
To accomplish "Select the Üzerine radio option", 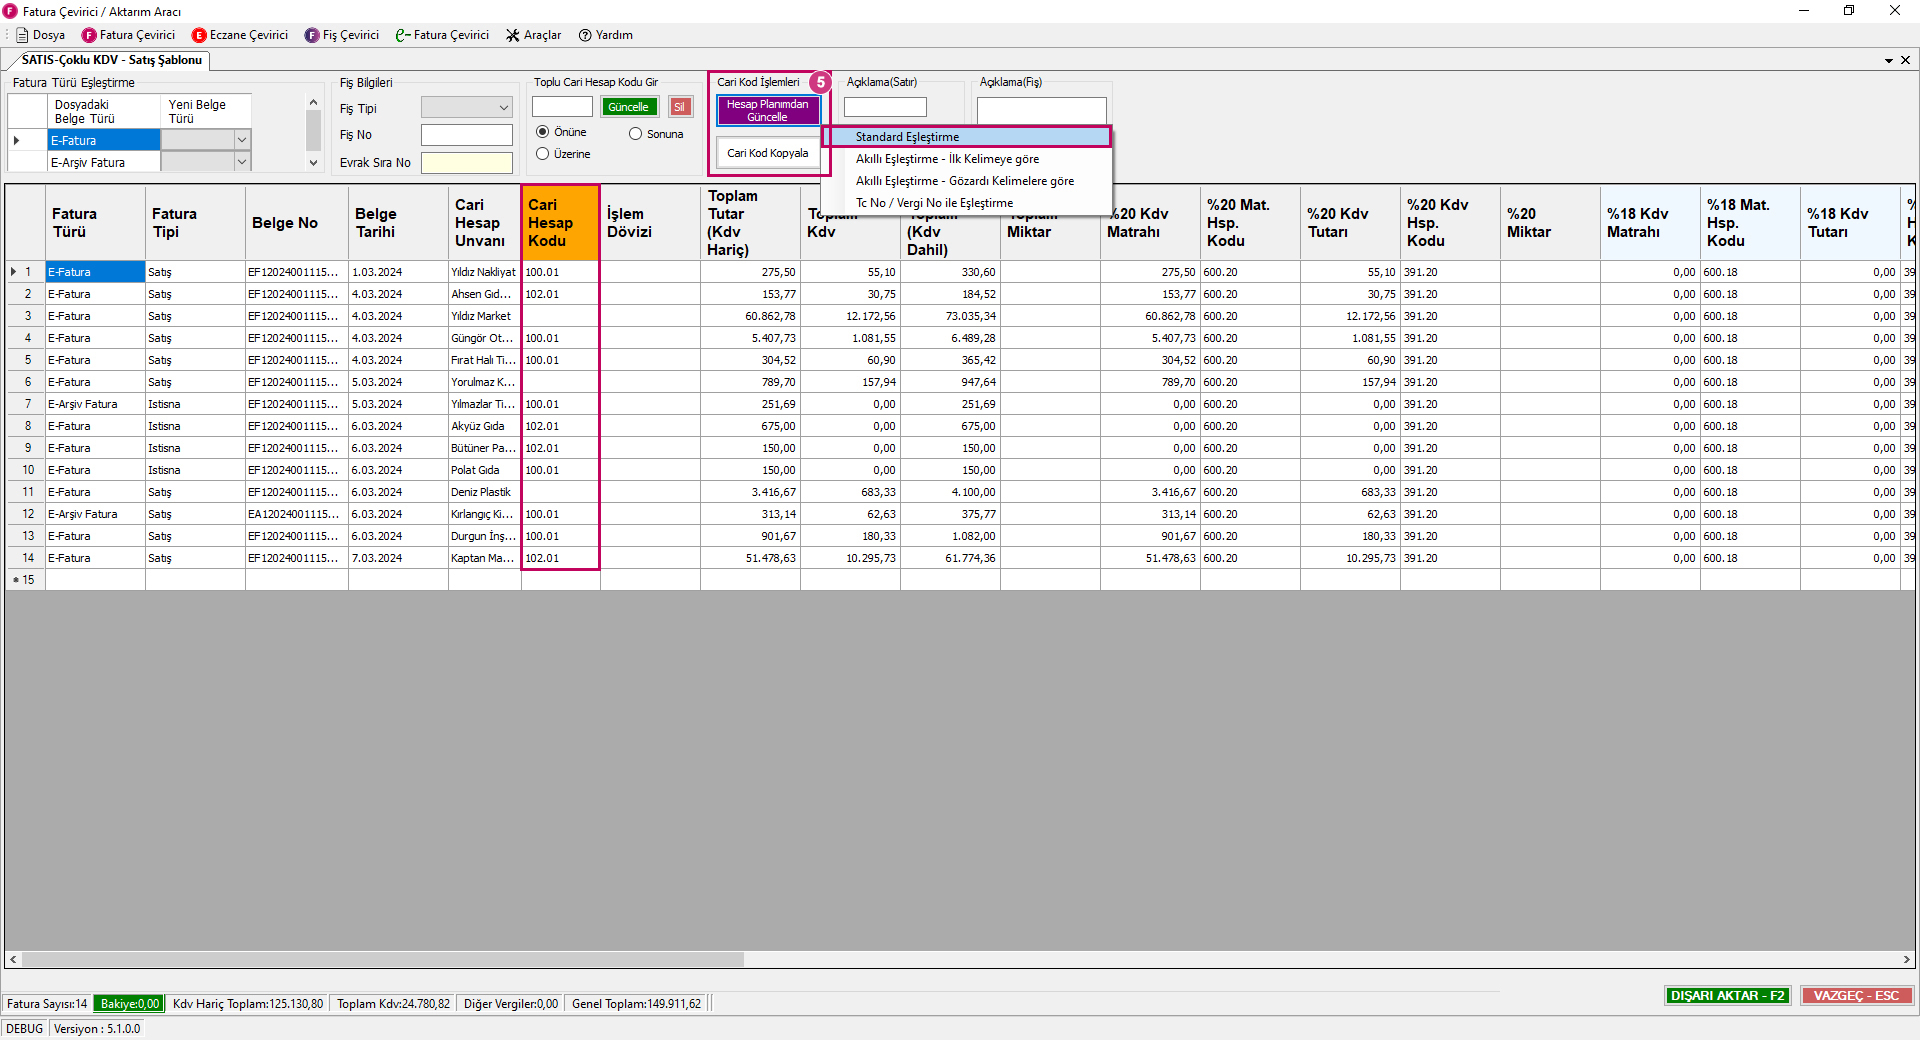I will tap(543, 154).
